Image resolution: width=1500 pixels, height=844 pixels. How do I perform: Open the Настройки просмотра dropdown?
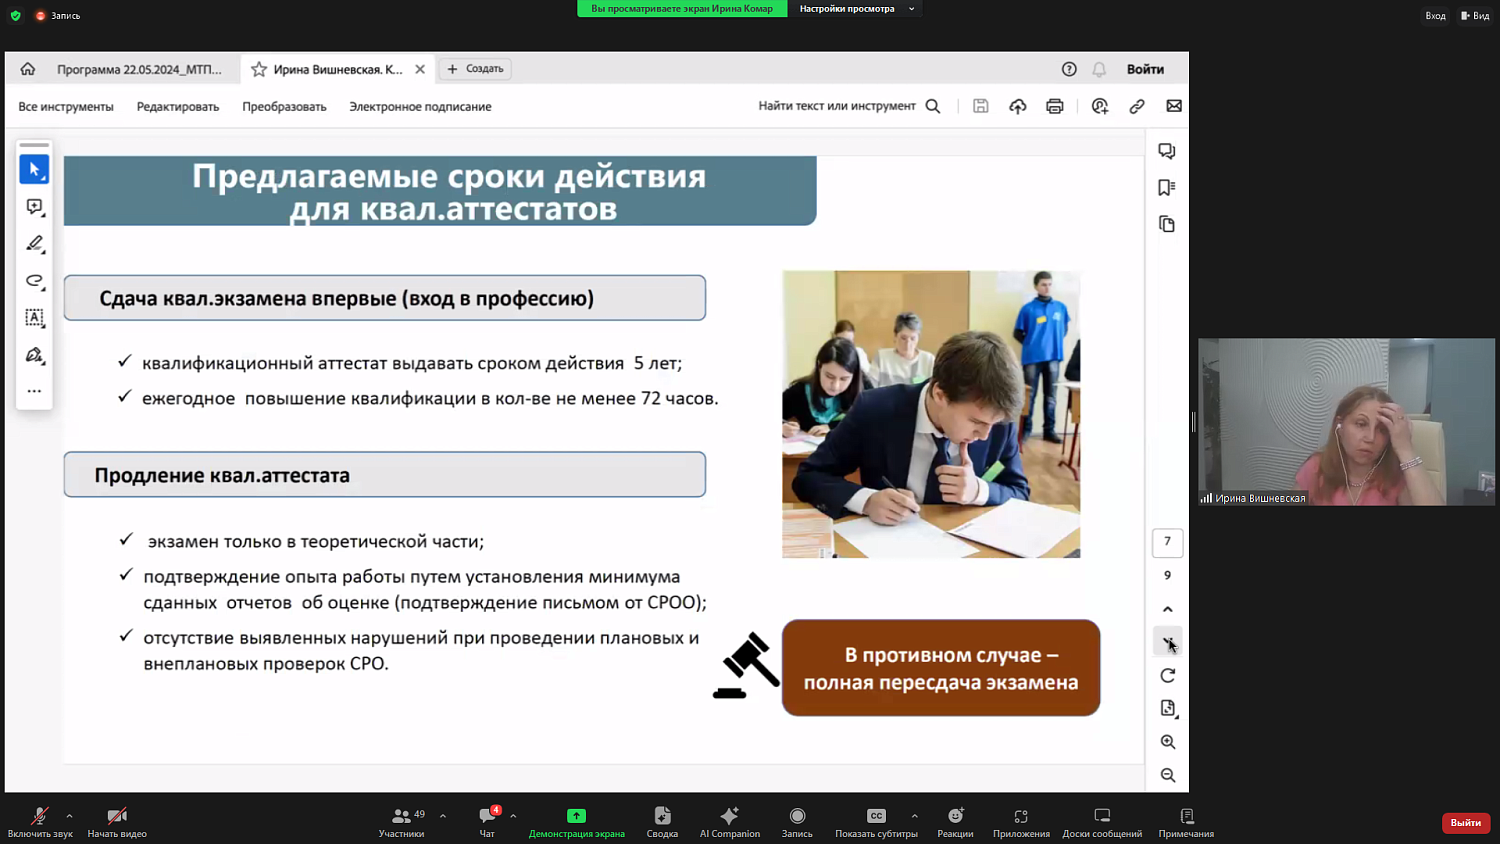tap(855, 9)
